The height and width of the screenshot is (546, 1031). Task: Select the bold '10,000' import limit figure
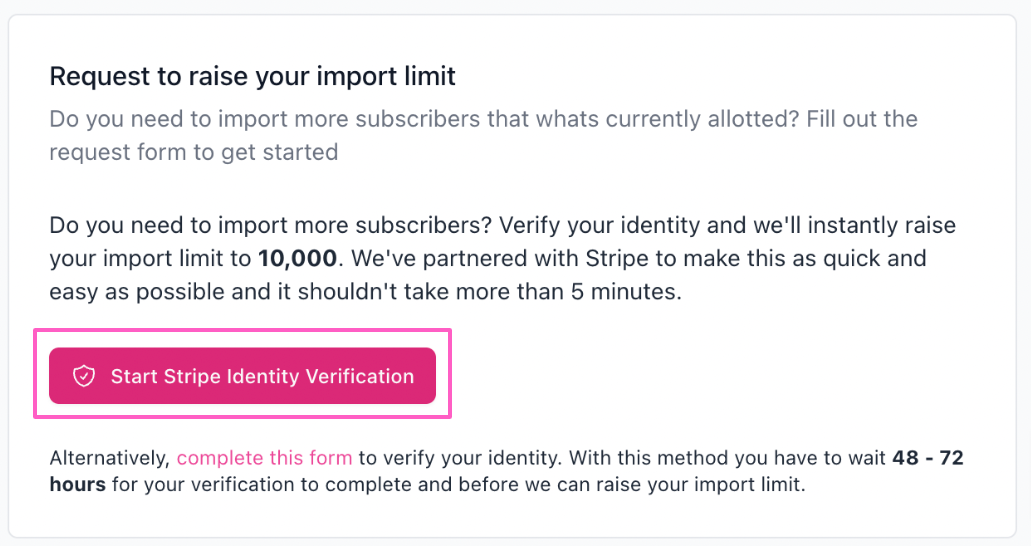pyautogui.click(x=297, y=259)
